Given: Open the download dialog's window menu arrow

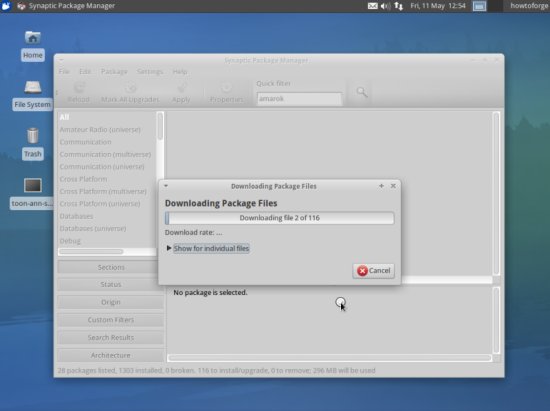Looking at the screenshot, I should (166, 186).
